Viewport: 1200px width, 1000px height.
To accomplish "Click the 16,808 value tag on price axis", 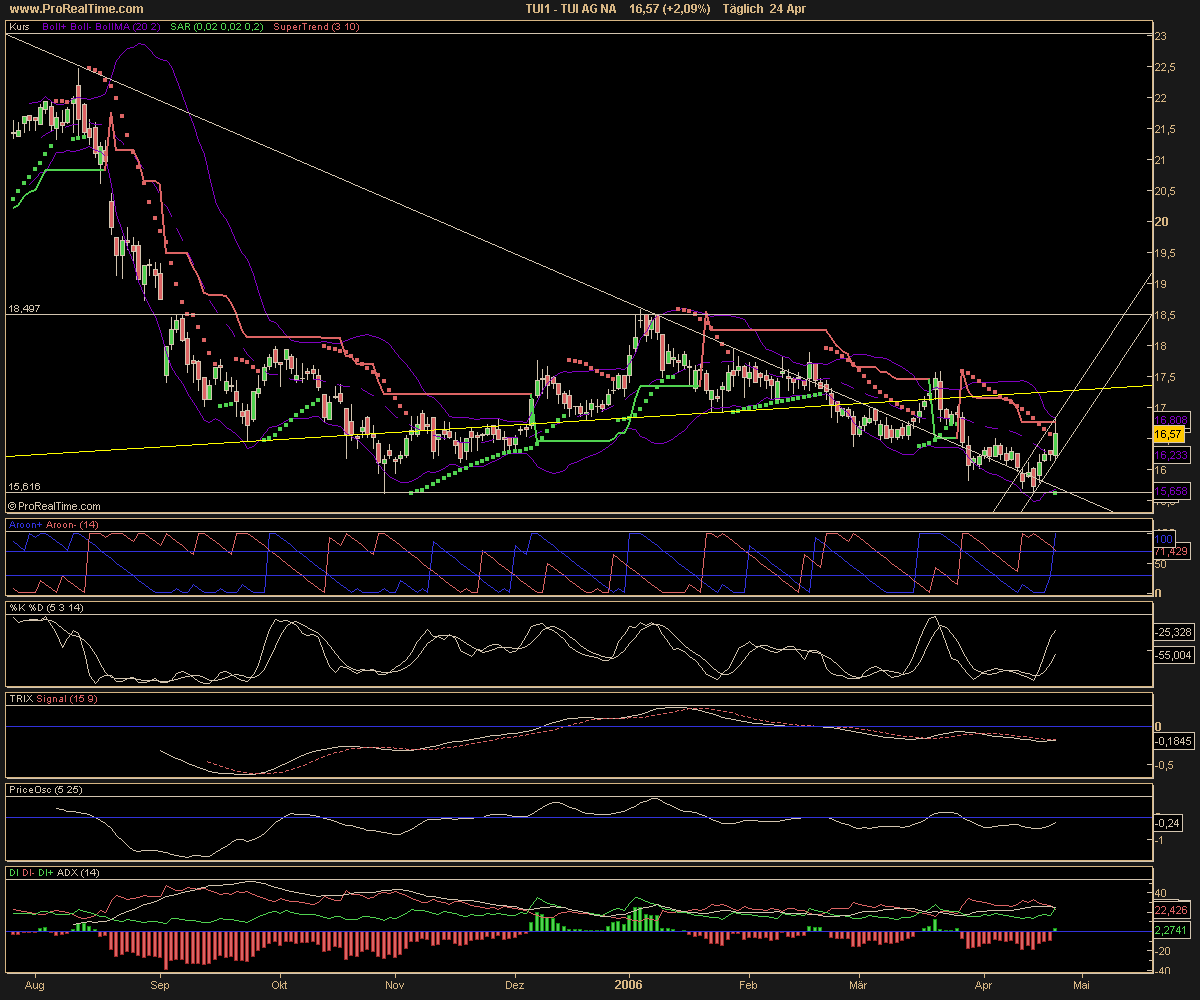I will click(x=1169, y=420).
